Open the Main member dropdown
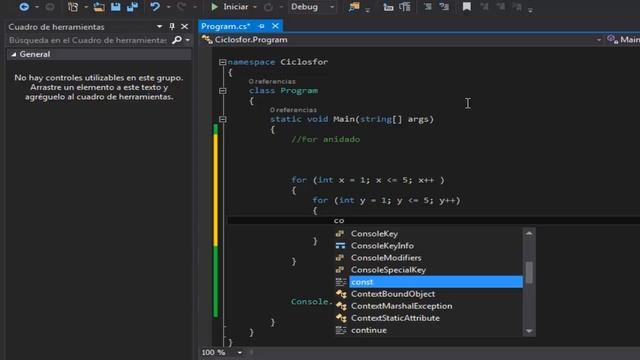Viewport: 640px width, 360px height. coord(623,40)
